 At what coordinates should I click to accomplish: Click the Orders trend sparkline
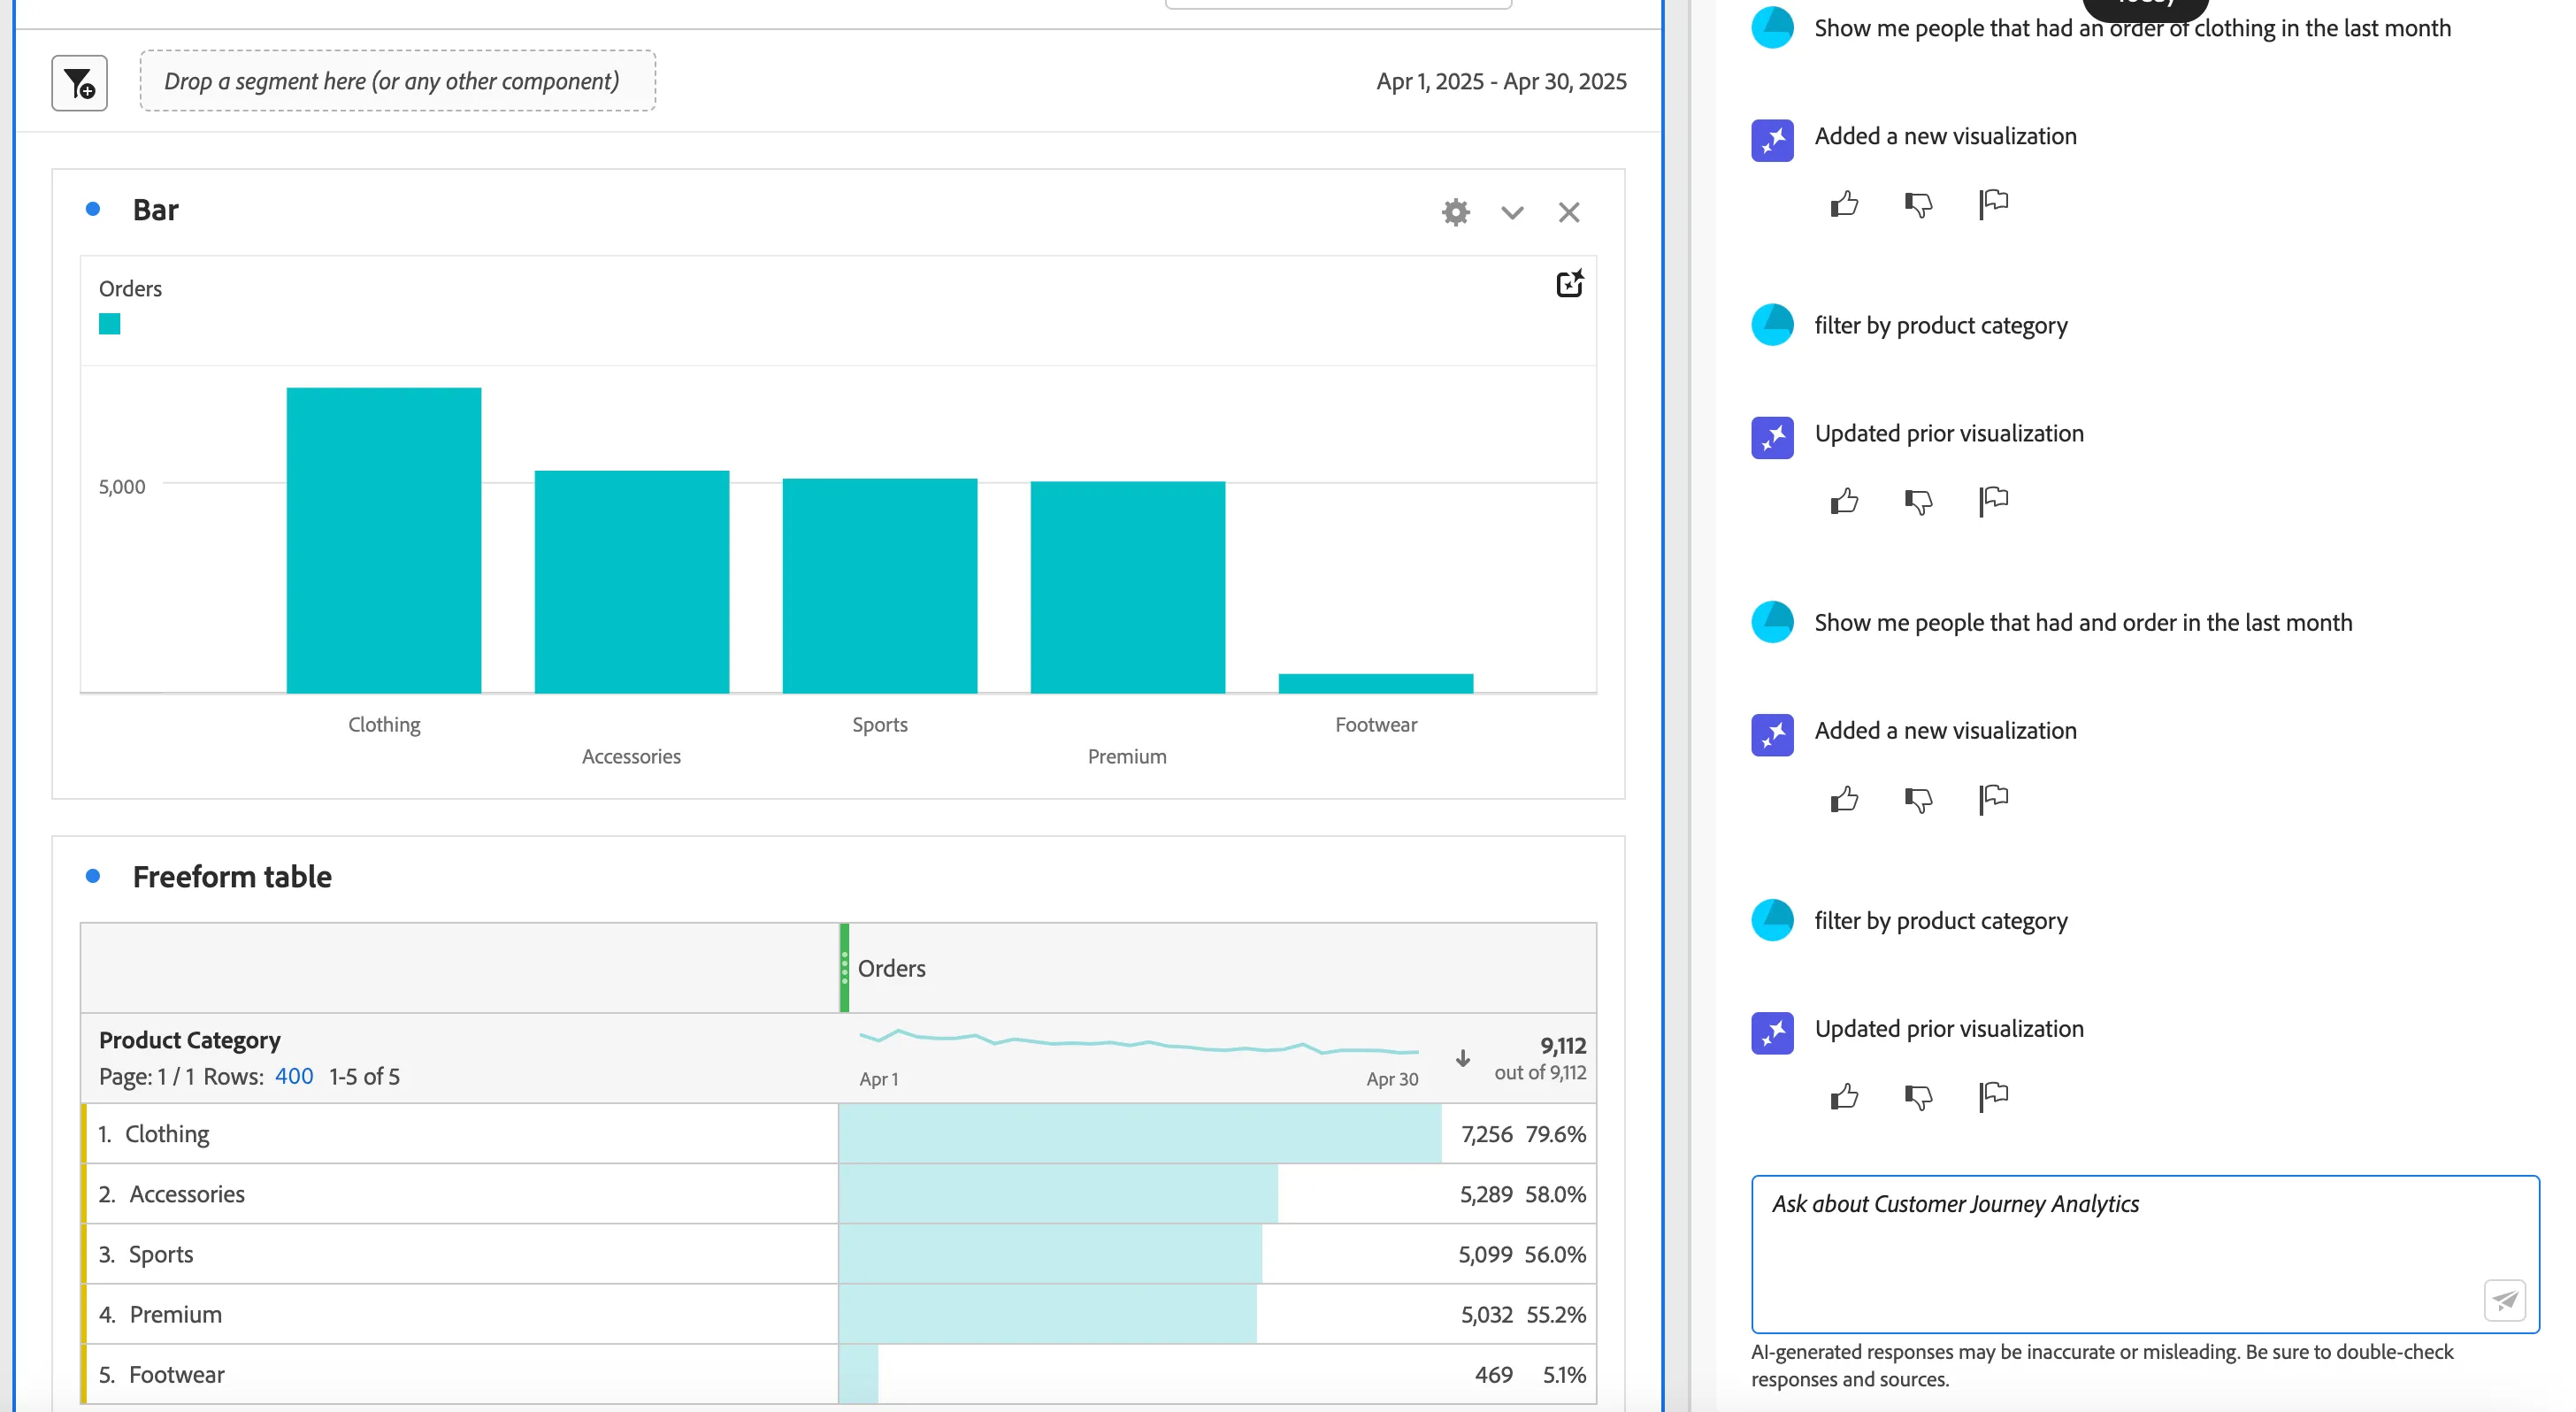coord(1139,1042)
